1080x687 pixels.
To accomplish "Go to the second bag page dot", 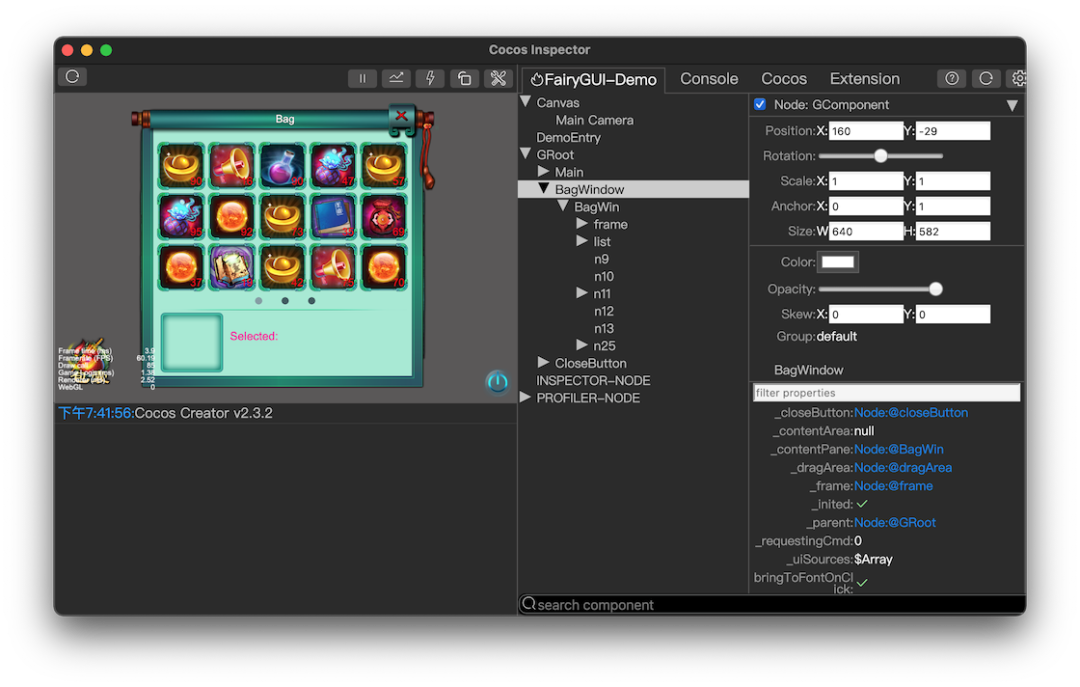I will coord(285,300).
